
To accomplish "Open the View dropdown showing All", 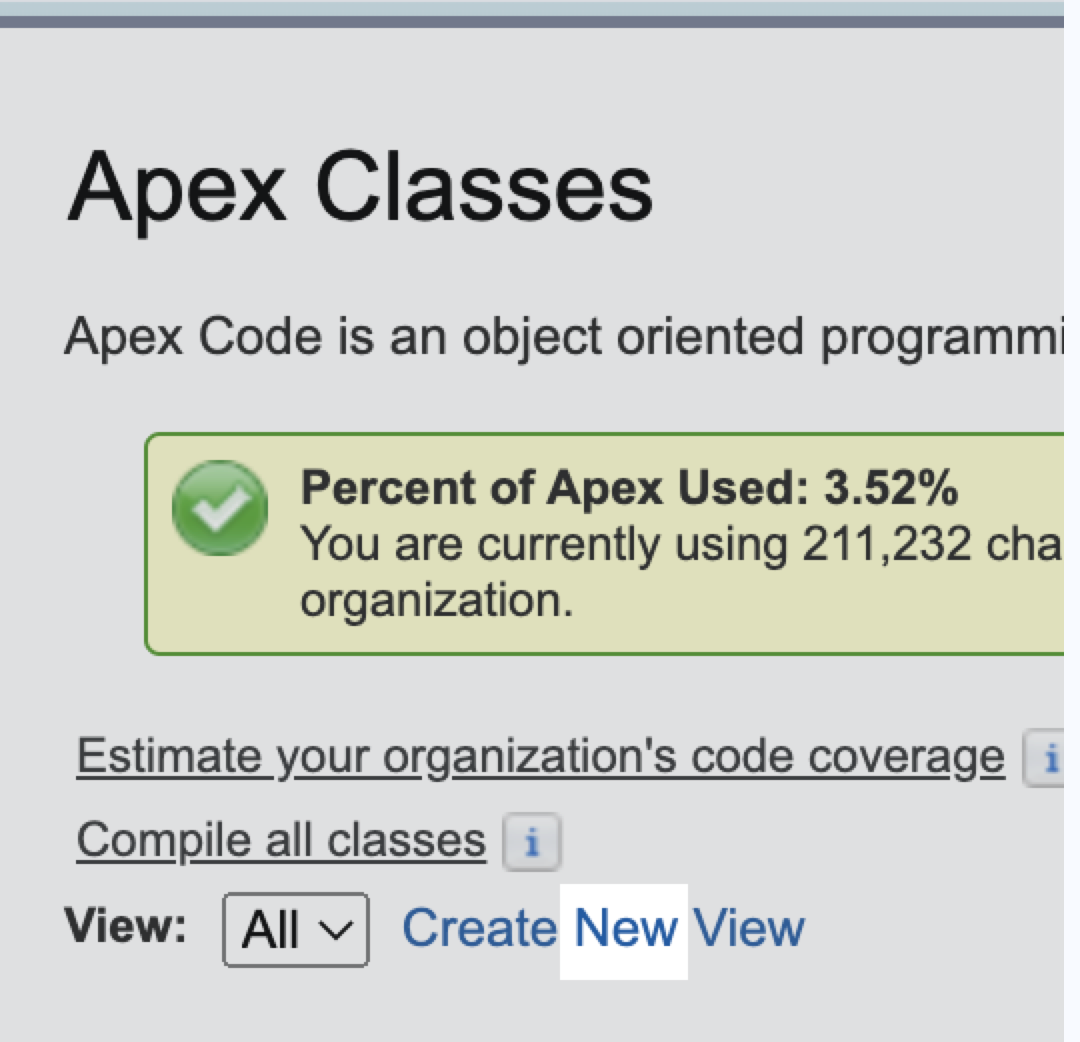I will click(295, 930).
